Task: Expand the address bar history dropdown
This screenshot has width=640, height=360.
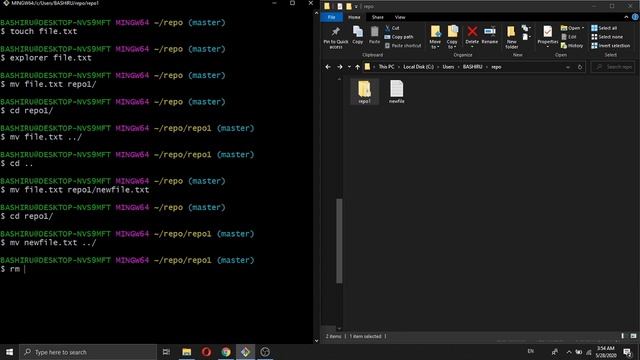Action: (568, 67)
